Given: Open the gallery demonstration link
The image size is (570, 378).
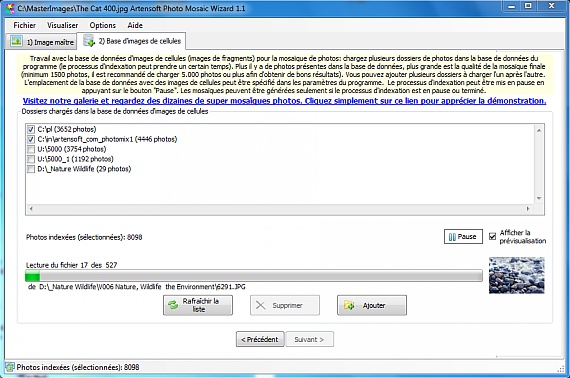Looking at the screenshot, I should coord(284,101).
